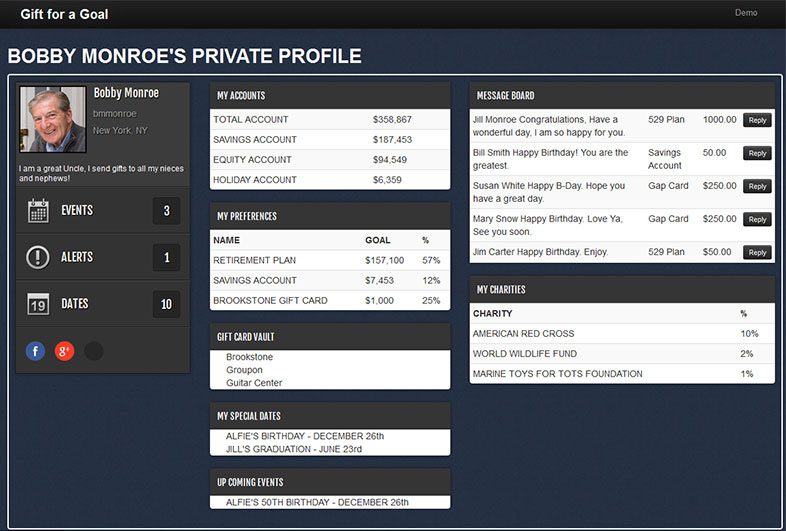The height and width of the screenshot is (531, 786).
Task: Click the Equity Account row
Action: pyautogui.click(x=330, y=159)
